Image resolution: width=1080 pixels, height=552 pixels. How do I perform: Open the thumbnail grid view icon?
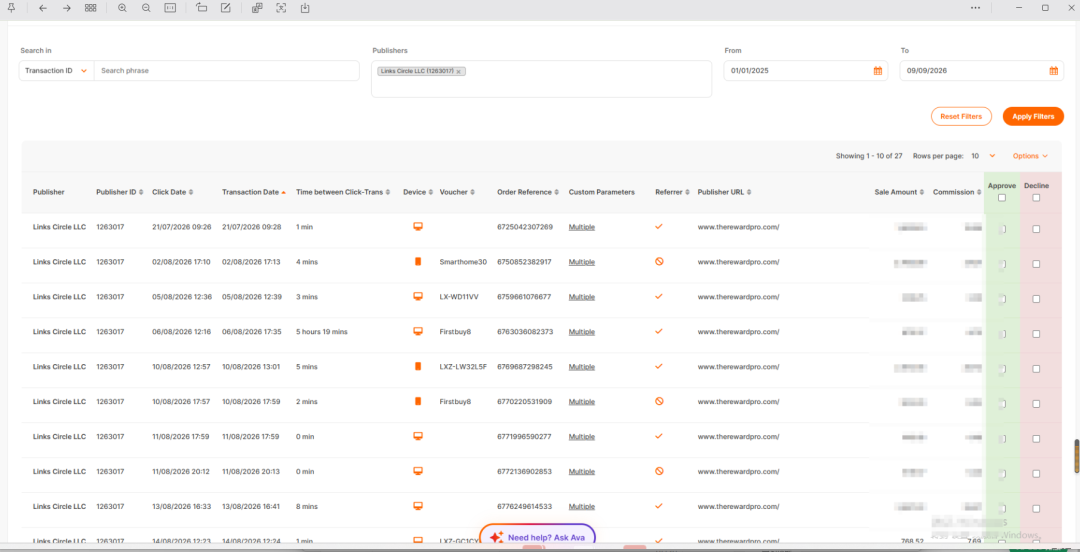90,8
